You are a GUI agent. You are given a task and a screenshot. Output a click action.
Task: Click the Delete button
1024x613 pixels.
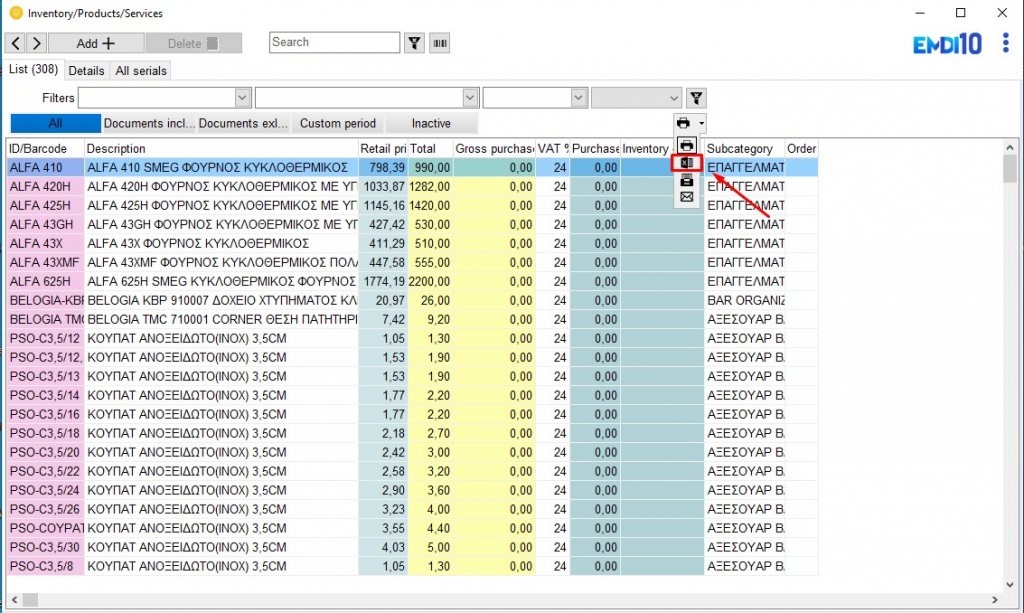193,43
